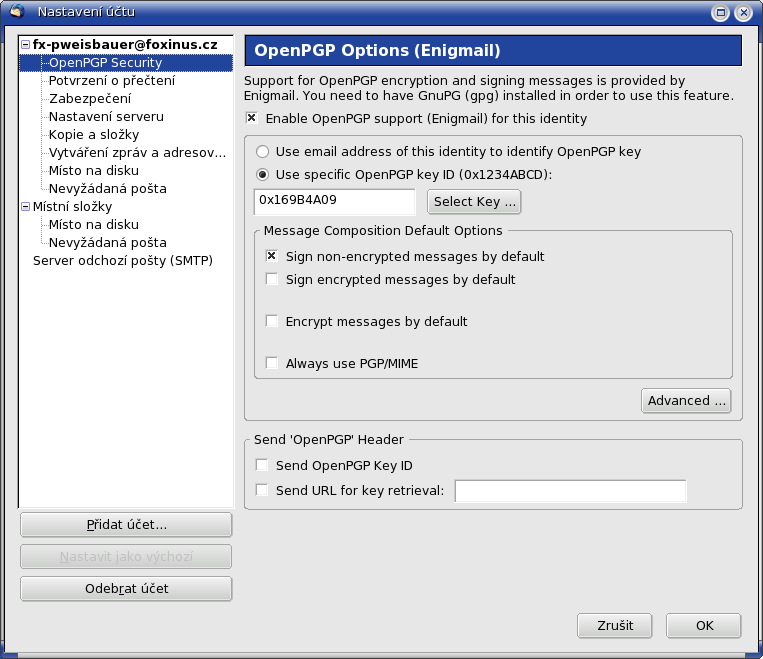Select the fx-pweisbauer@foxinus.cz account entry
The image size is (763, 659).
point(125,45)
